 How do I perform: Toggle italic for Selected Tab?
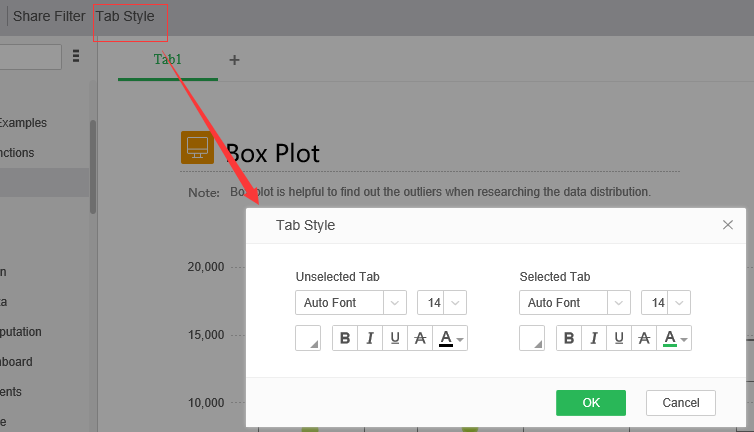(x=594, y=338)
